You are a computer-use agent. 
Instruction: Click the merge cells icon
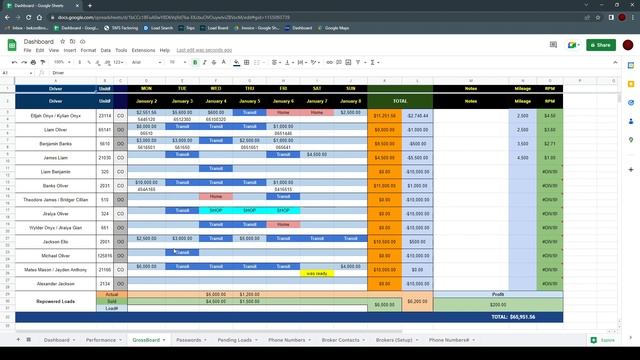[x=257, y=62]
